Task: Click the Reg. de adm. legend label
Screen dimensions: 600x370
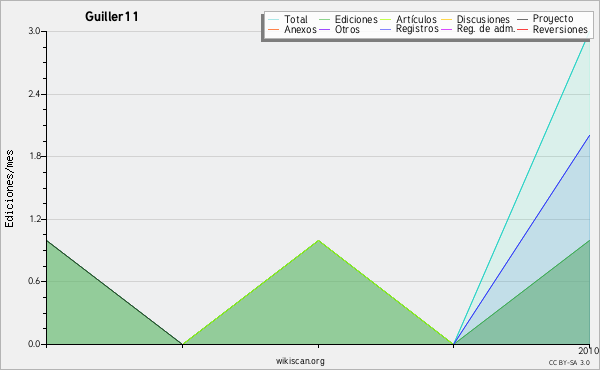Action: point(486,29)
